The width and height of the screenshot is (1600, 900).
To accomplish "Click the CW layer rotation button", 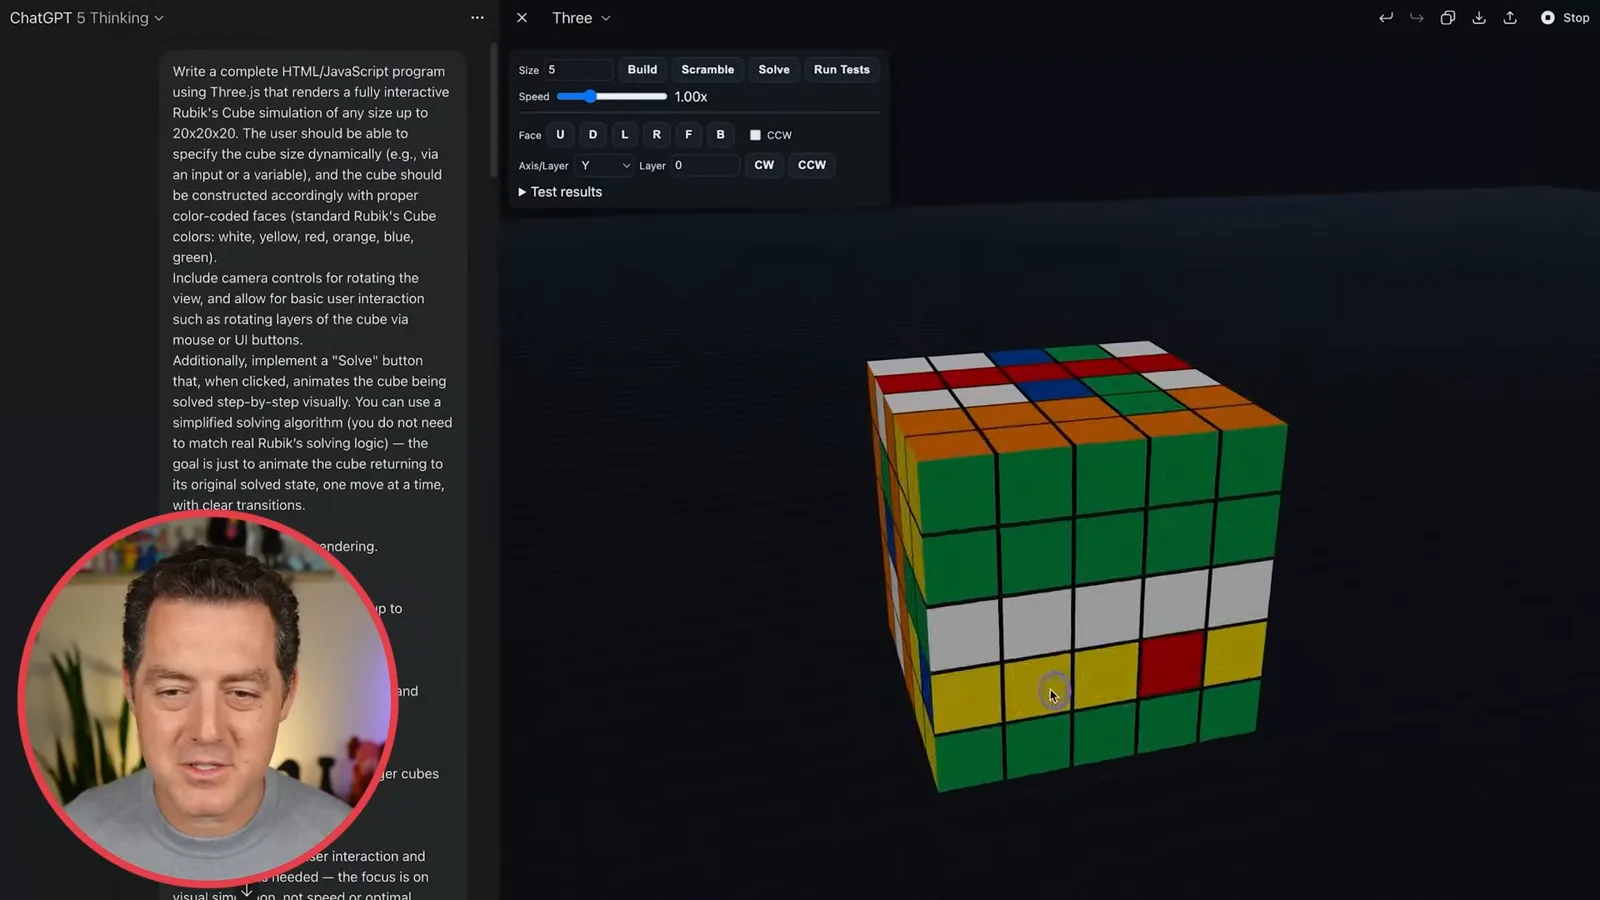I will tap(764, 165).
